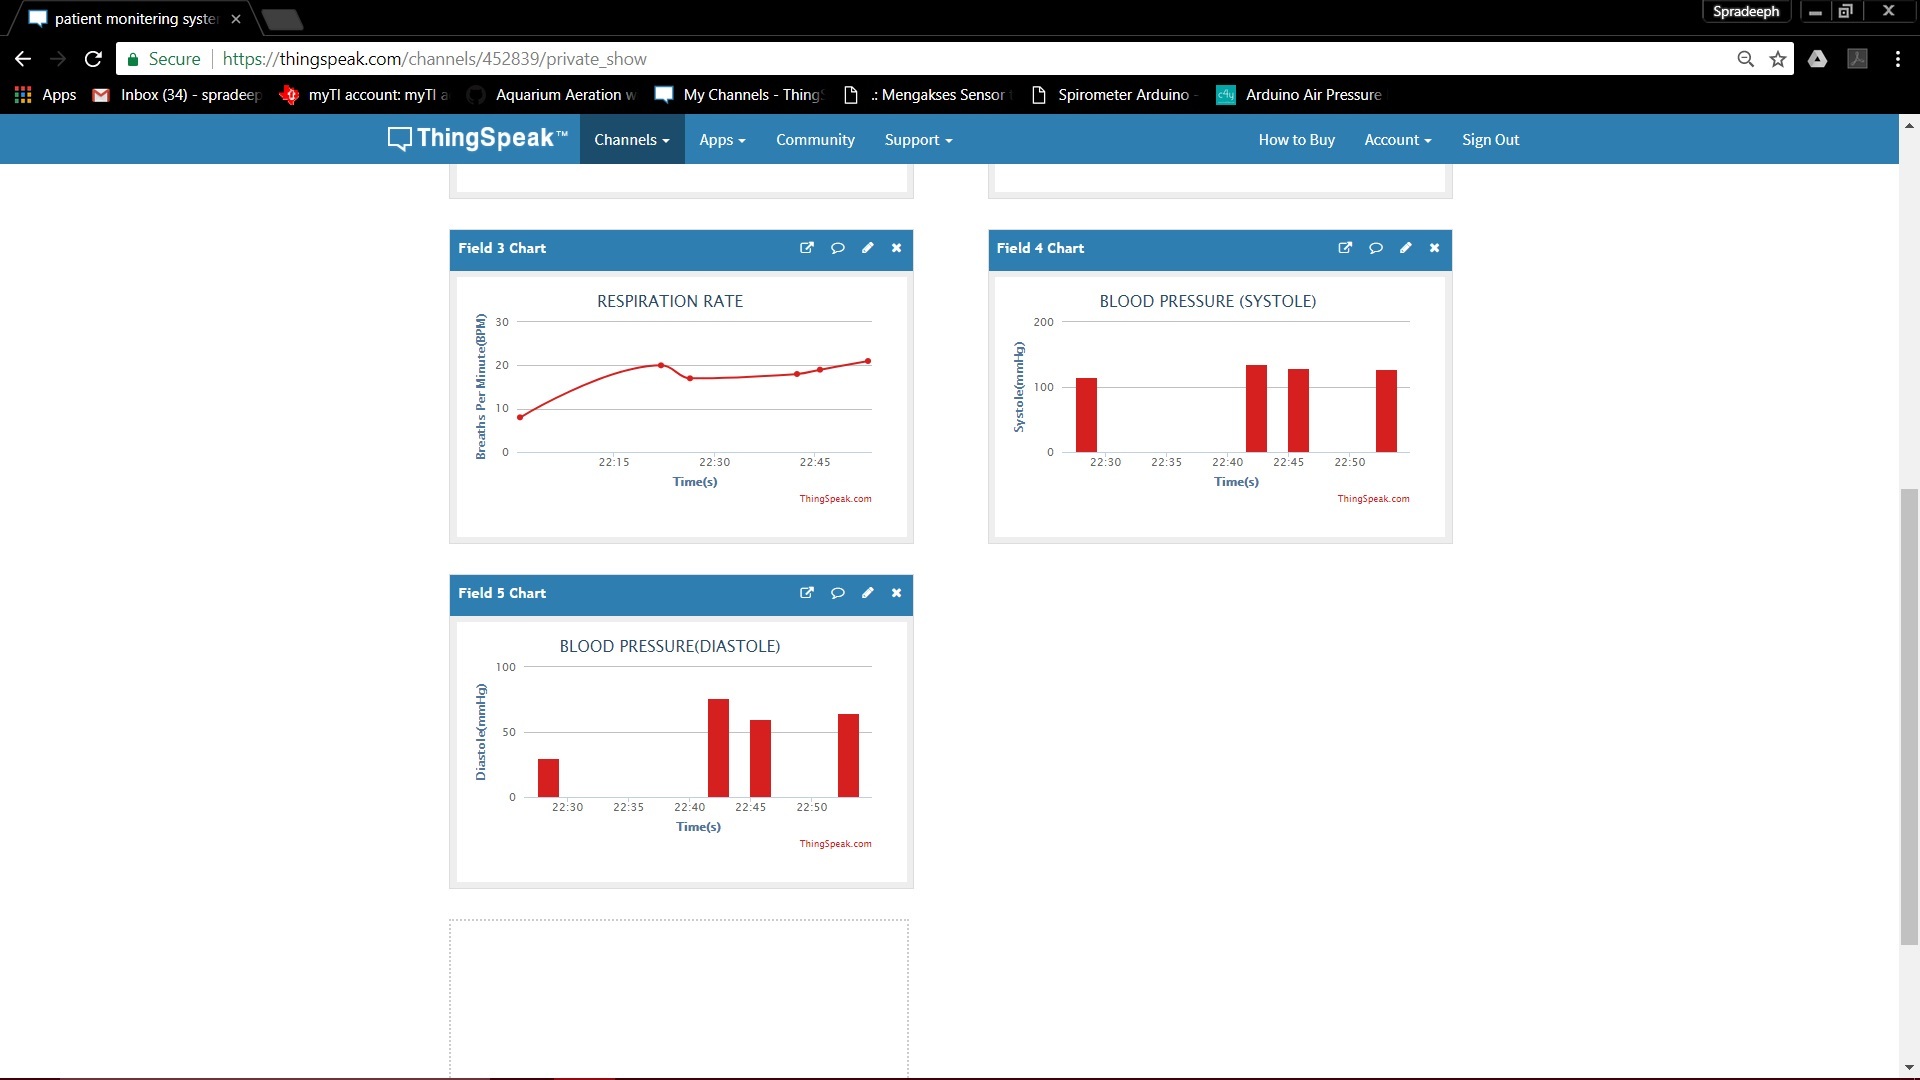1920x1080 pixels.
Task: Close the Field 3 Chart widget
Action: click(x=897, y=248)
